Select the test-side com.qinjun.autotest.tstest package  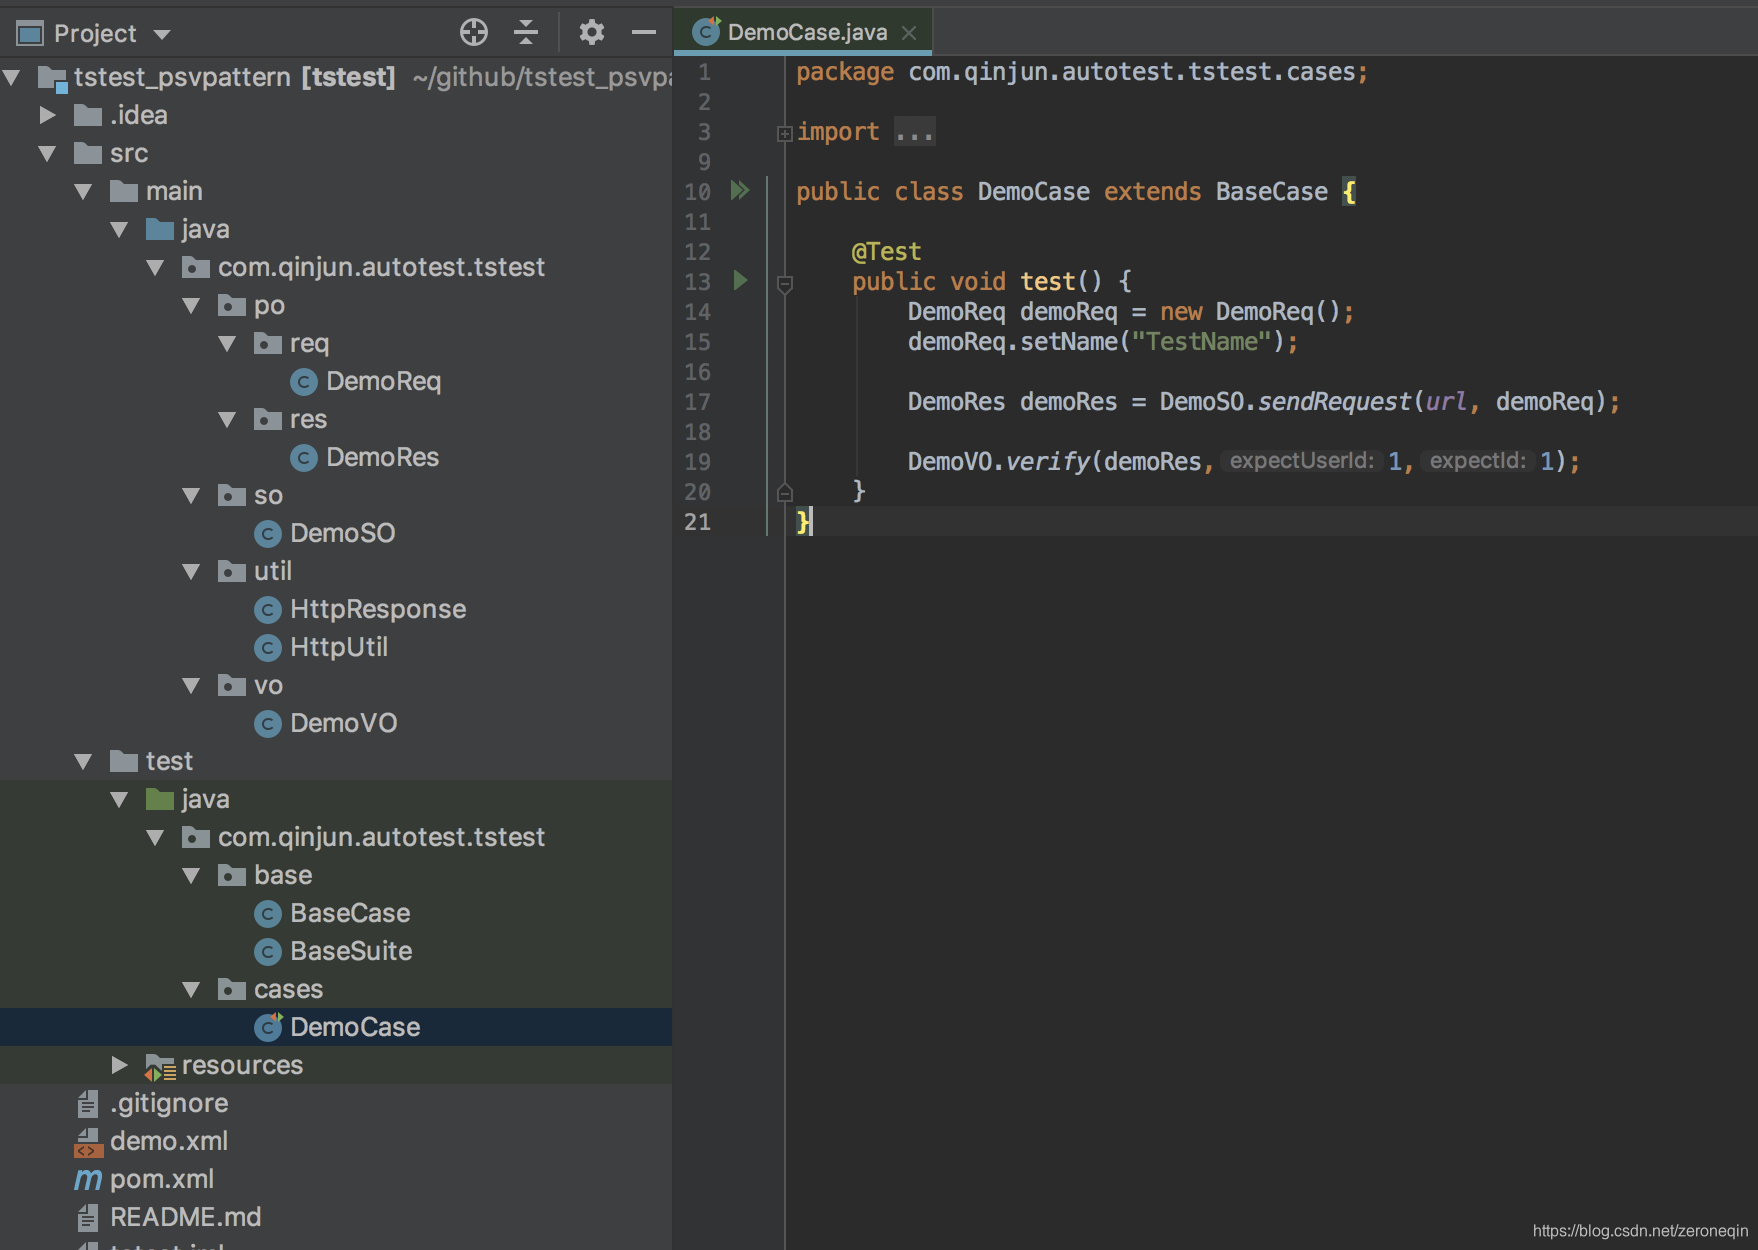pos(381,837)
